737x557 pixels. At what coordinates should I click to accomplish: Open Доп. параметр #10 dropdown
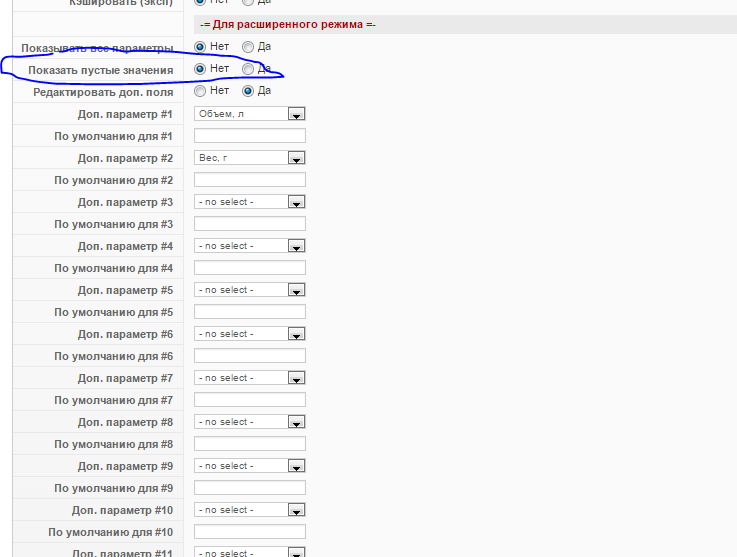click(250, 510)
